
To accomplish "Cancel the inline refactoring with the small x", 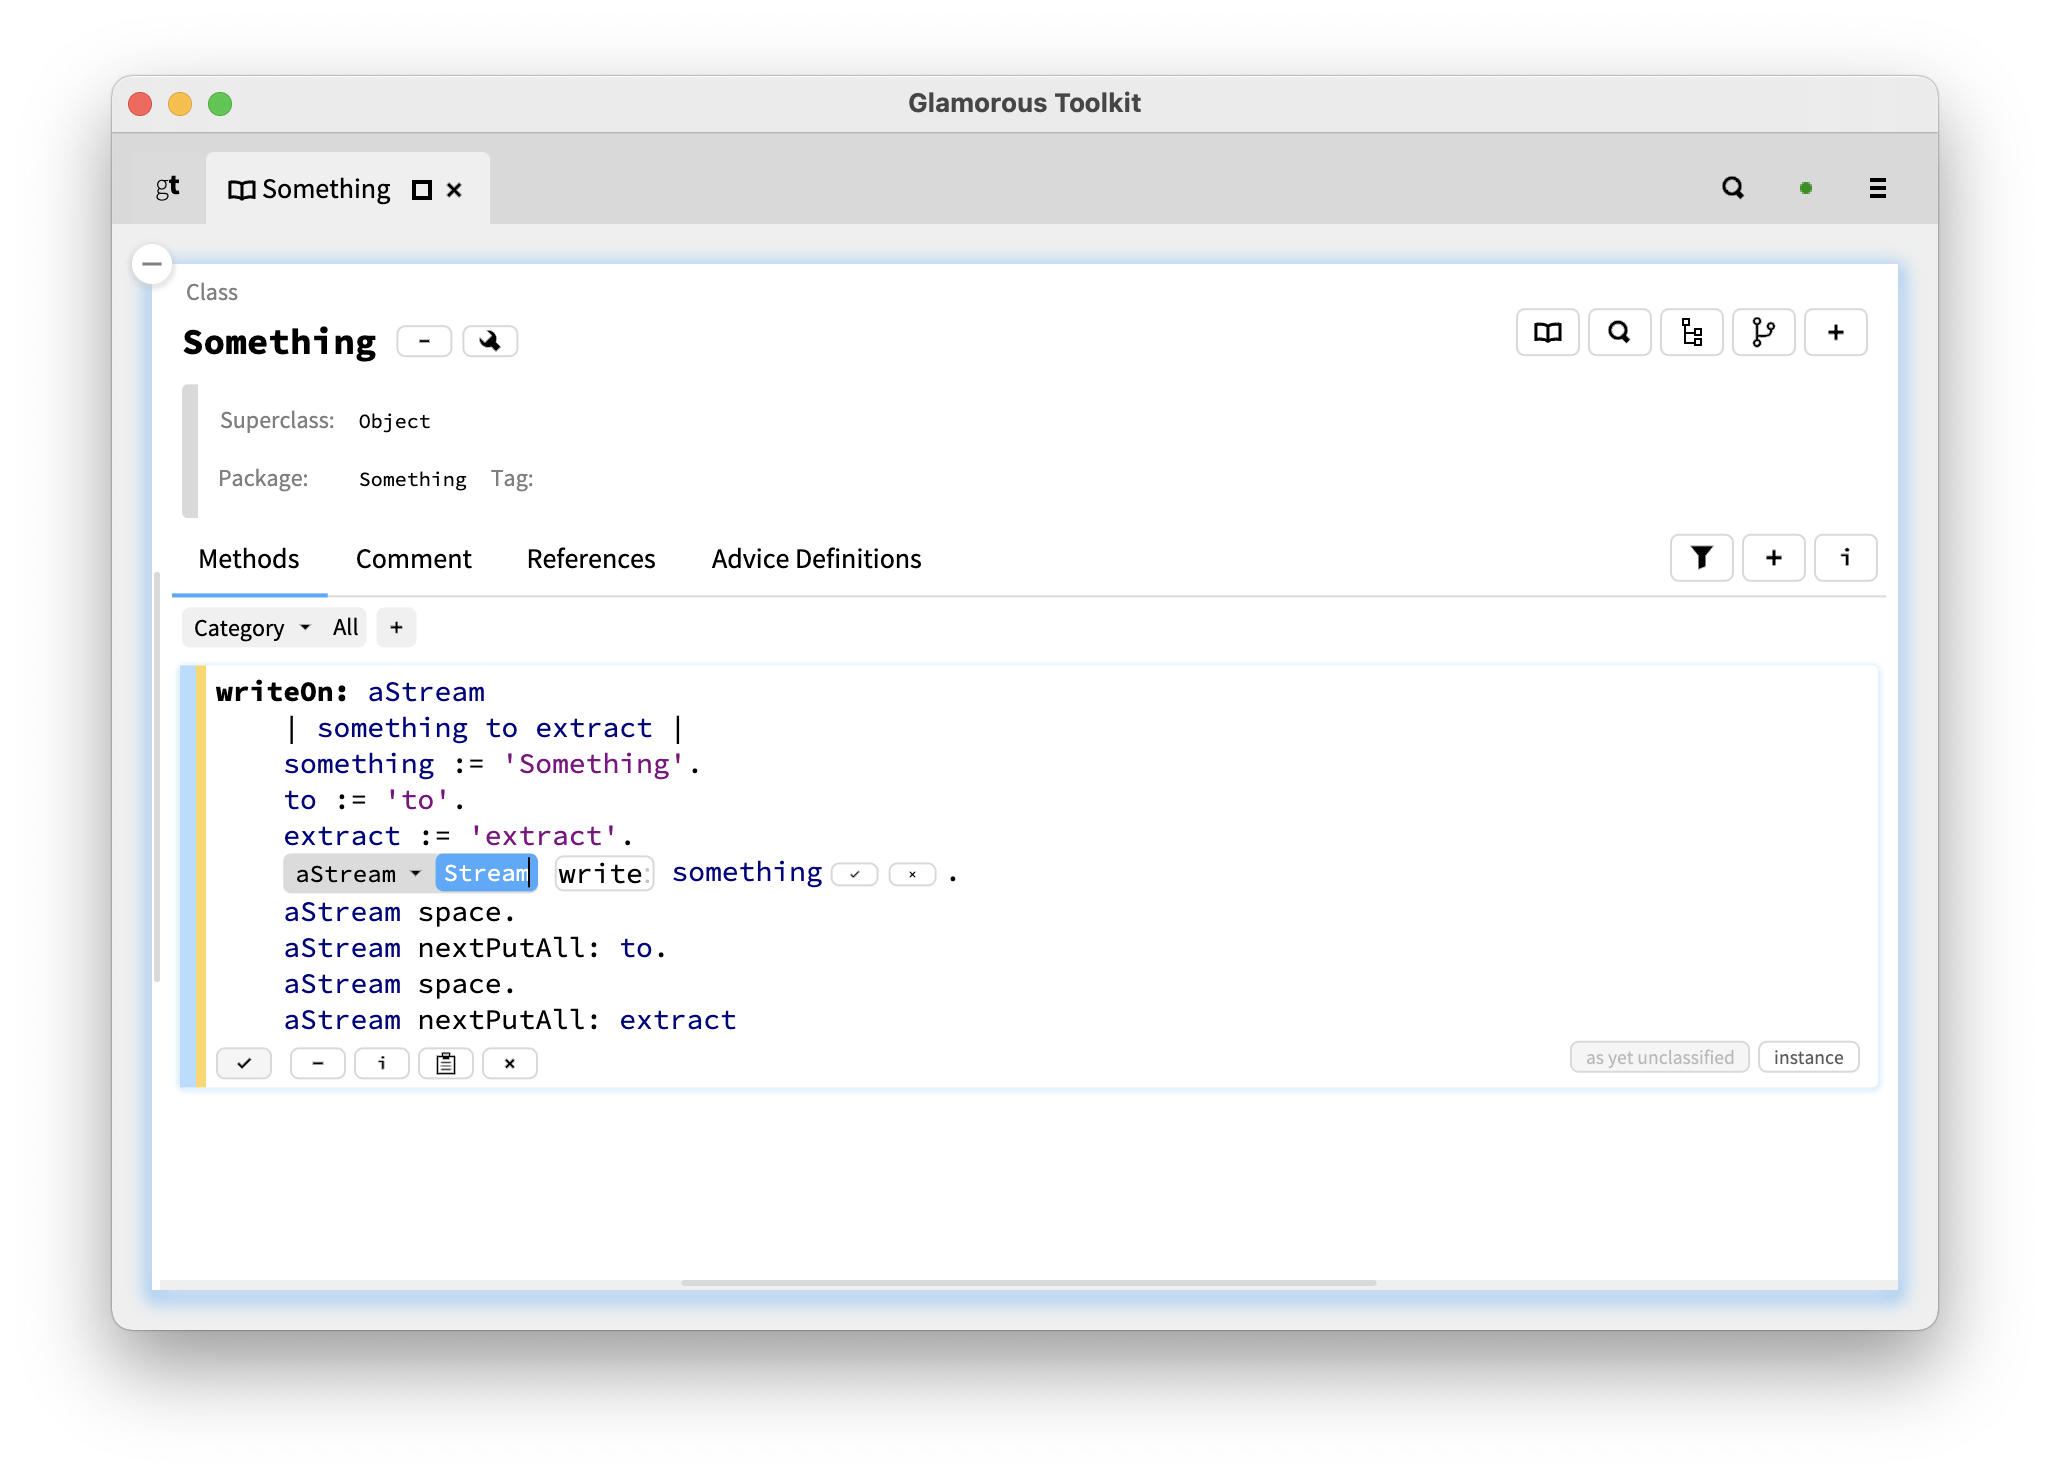I will [x=912, y=875].
